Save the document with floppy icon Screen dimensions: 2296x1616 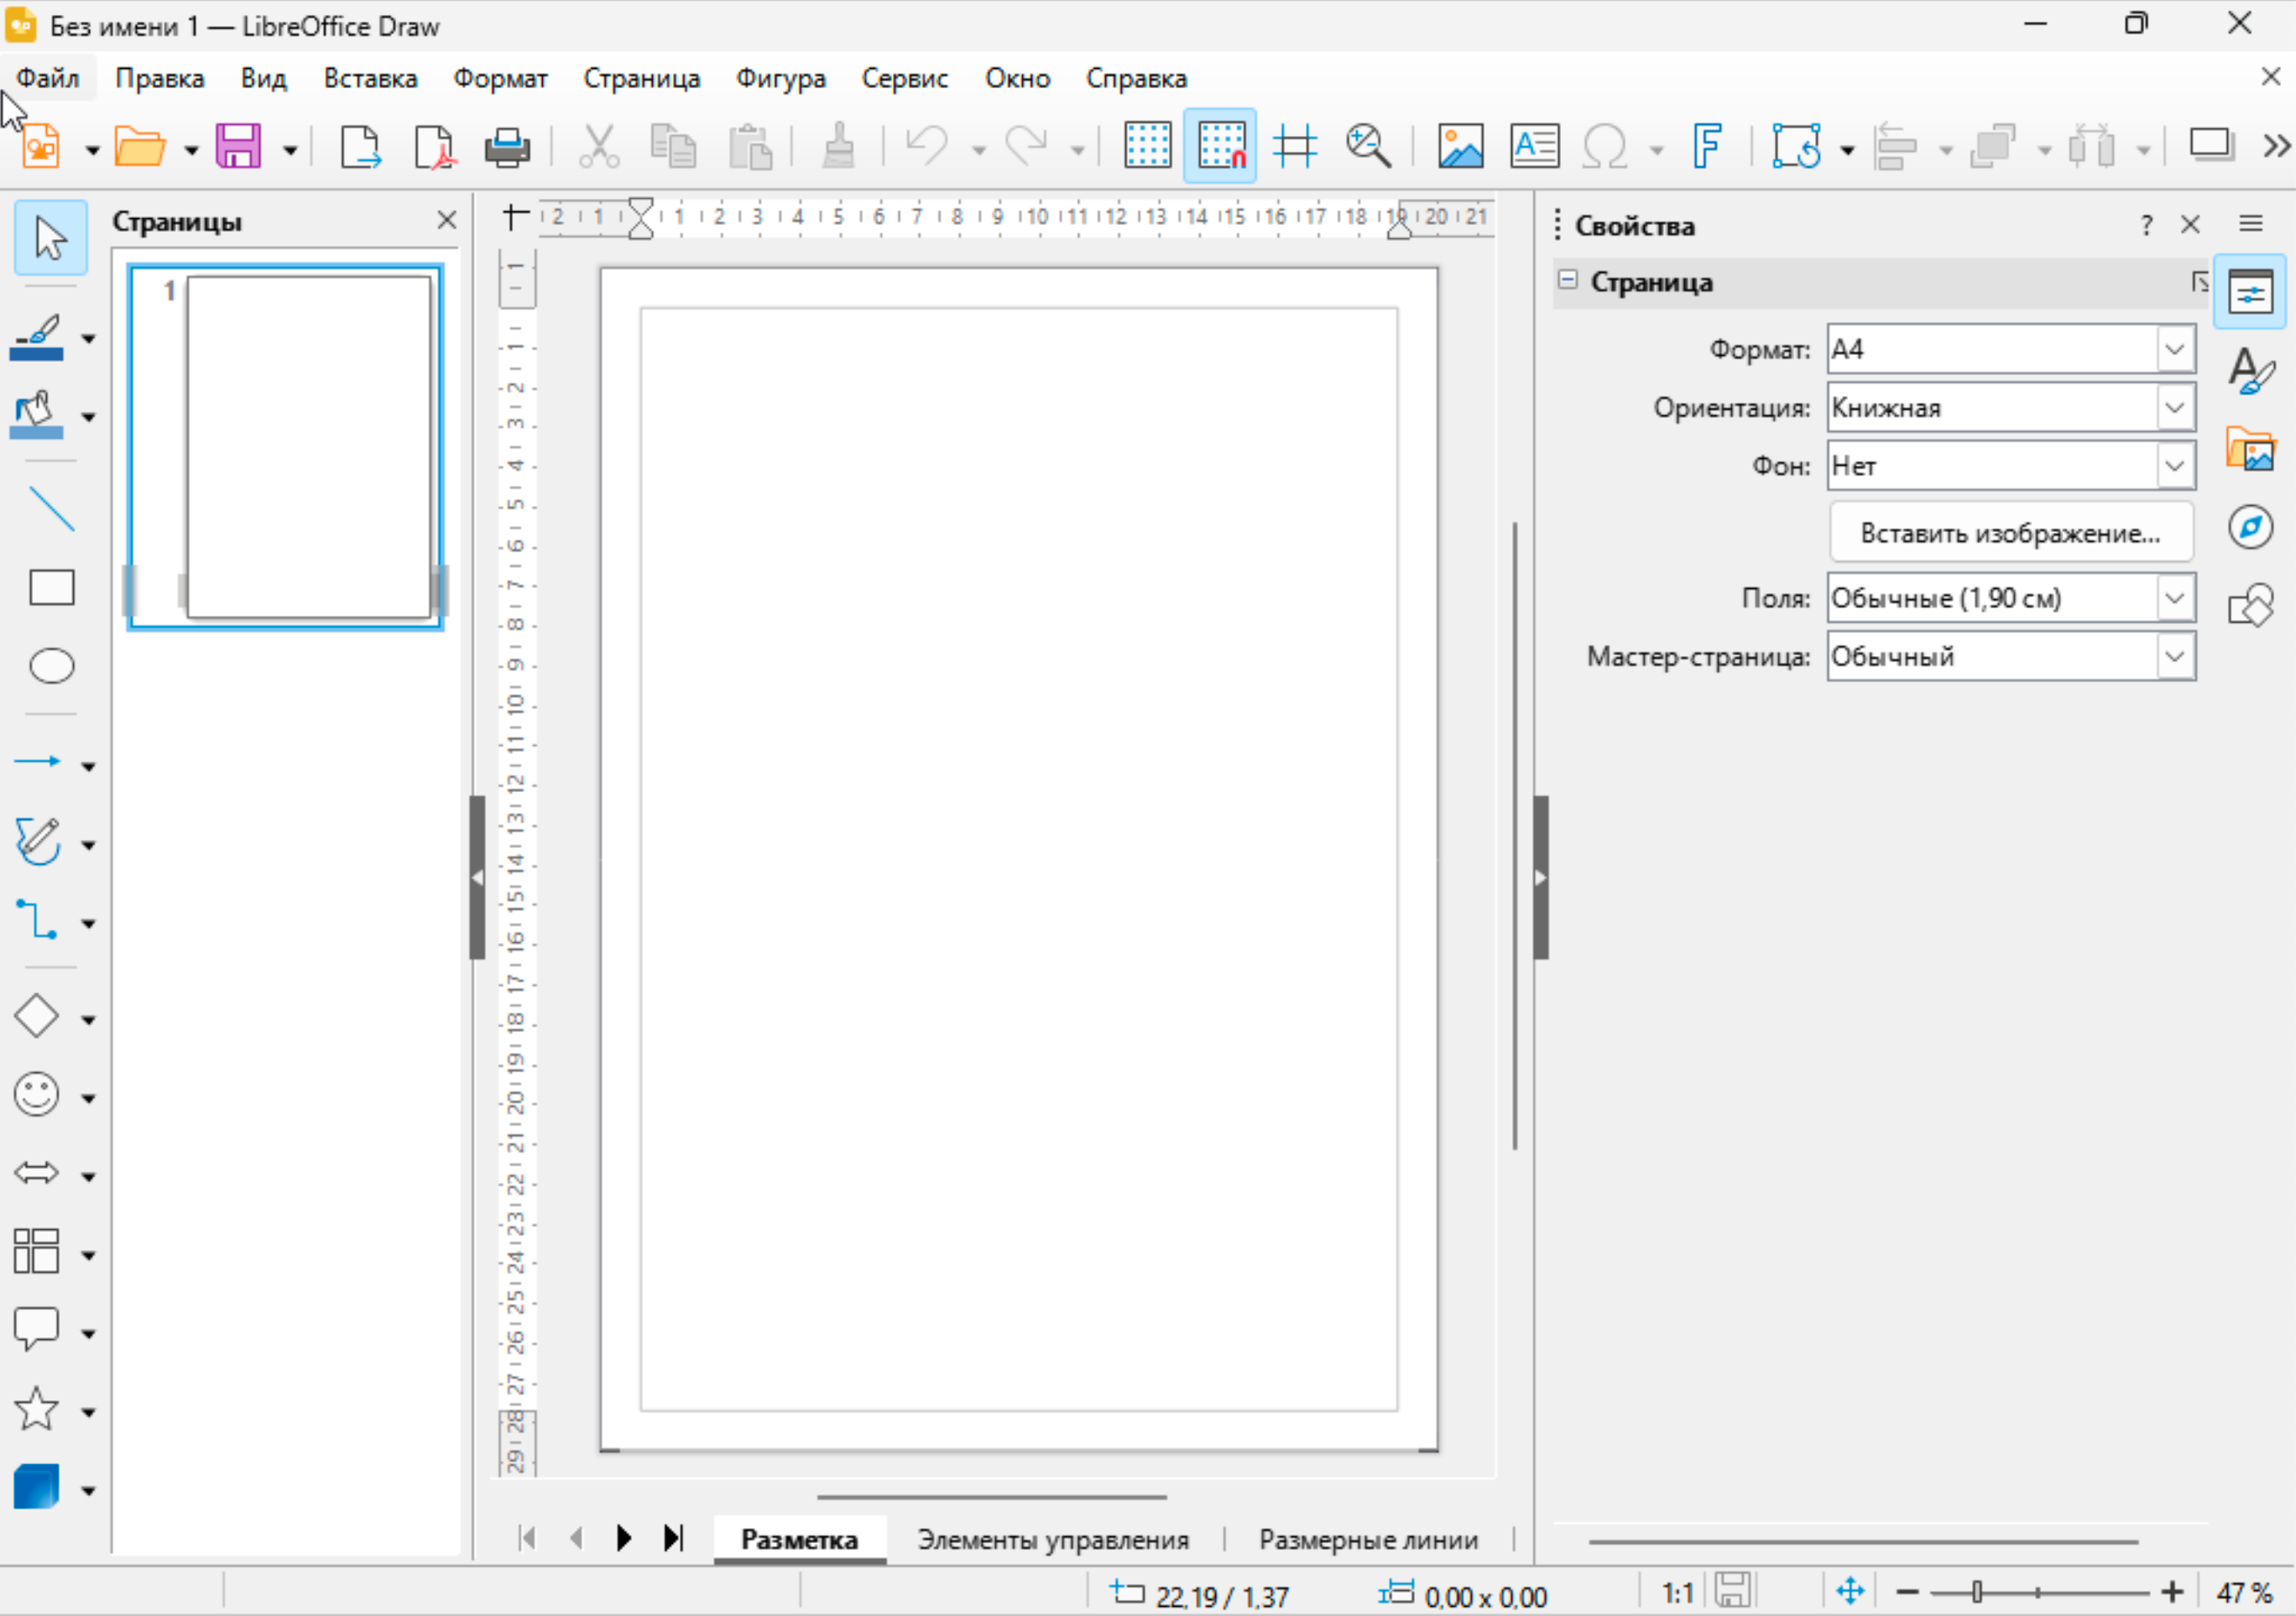[x=238, y=147]
